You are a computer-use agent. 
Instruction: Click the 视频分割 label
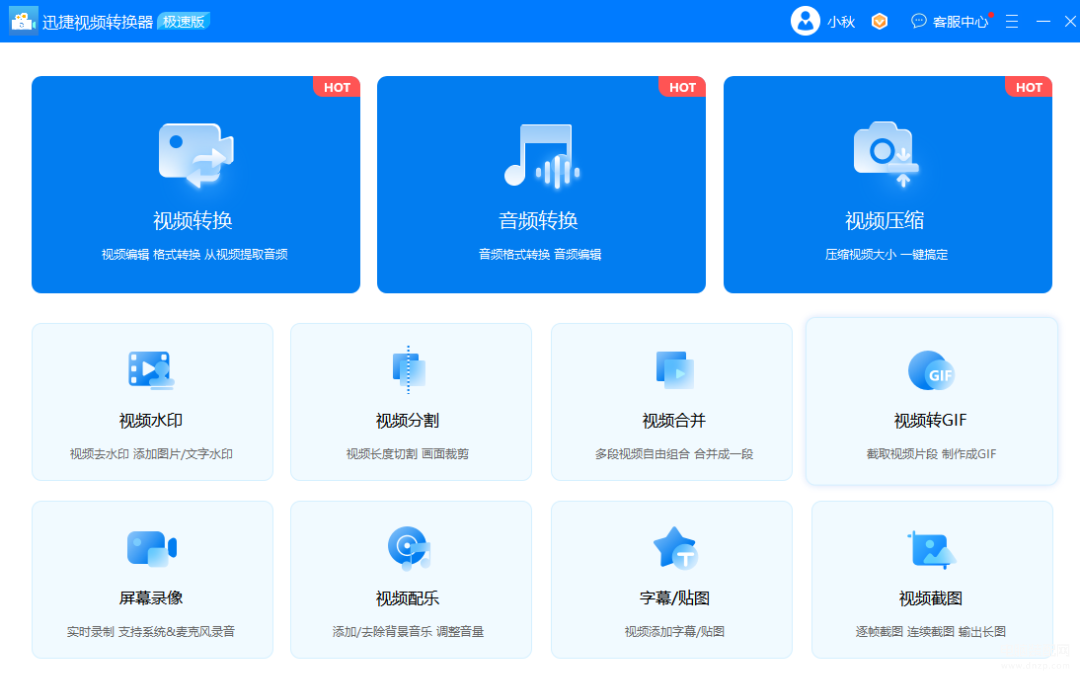point(407,421)
